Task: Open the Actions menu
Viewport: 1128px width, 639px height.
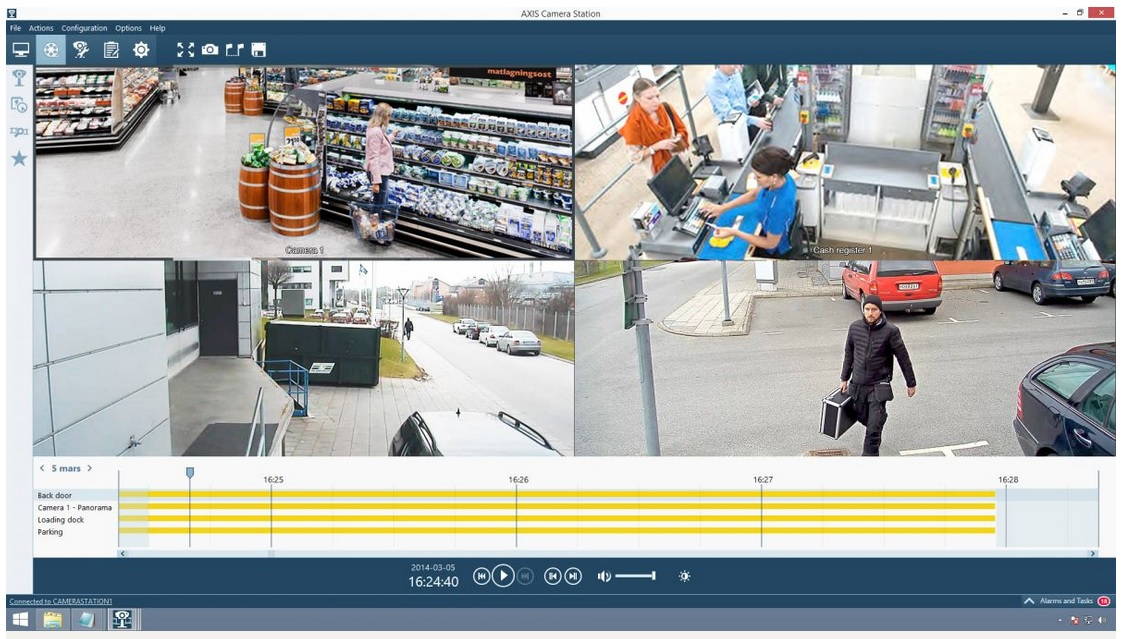Action: [41, 28]
